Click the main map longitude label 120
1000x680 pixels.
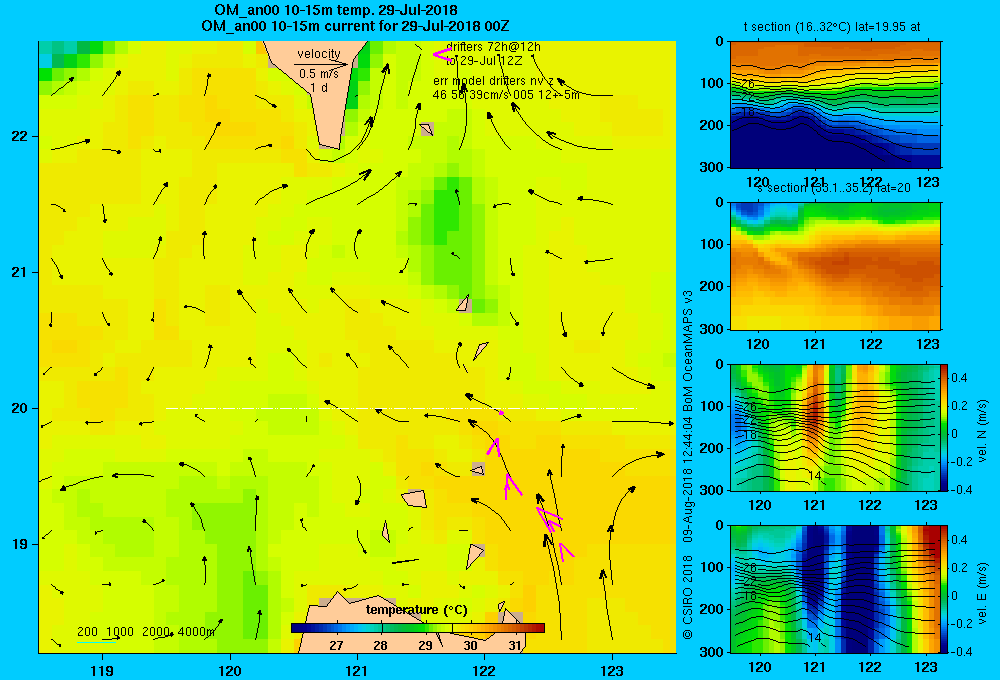[x=230, y=670]
